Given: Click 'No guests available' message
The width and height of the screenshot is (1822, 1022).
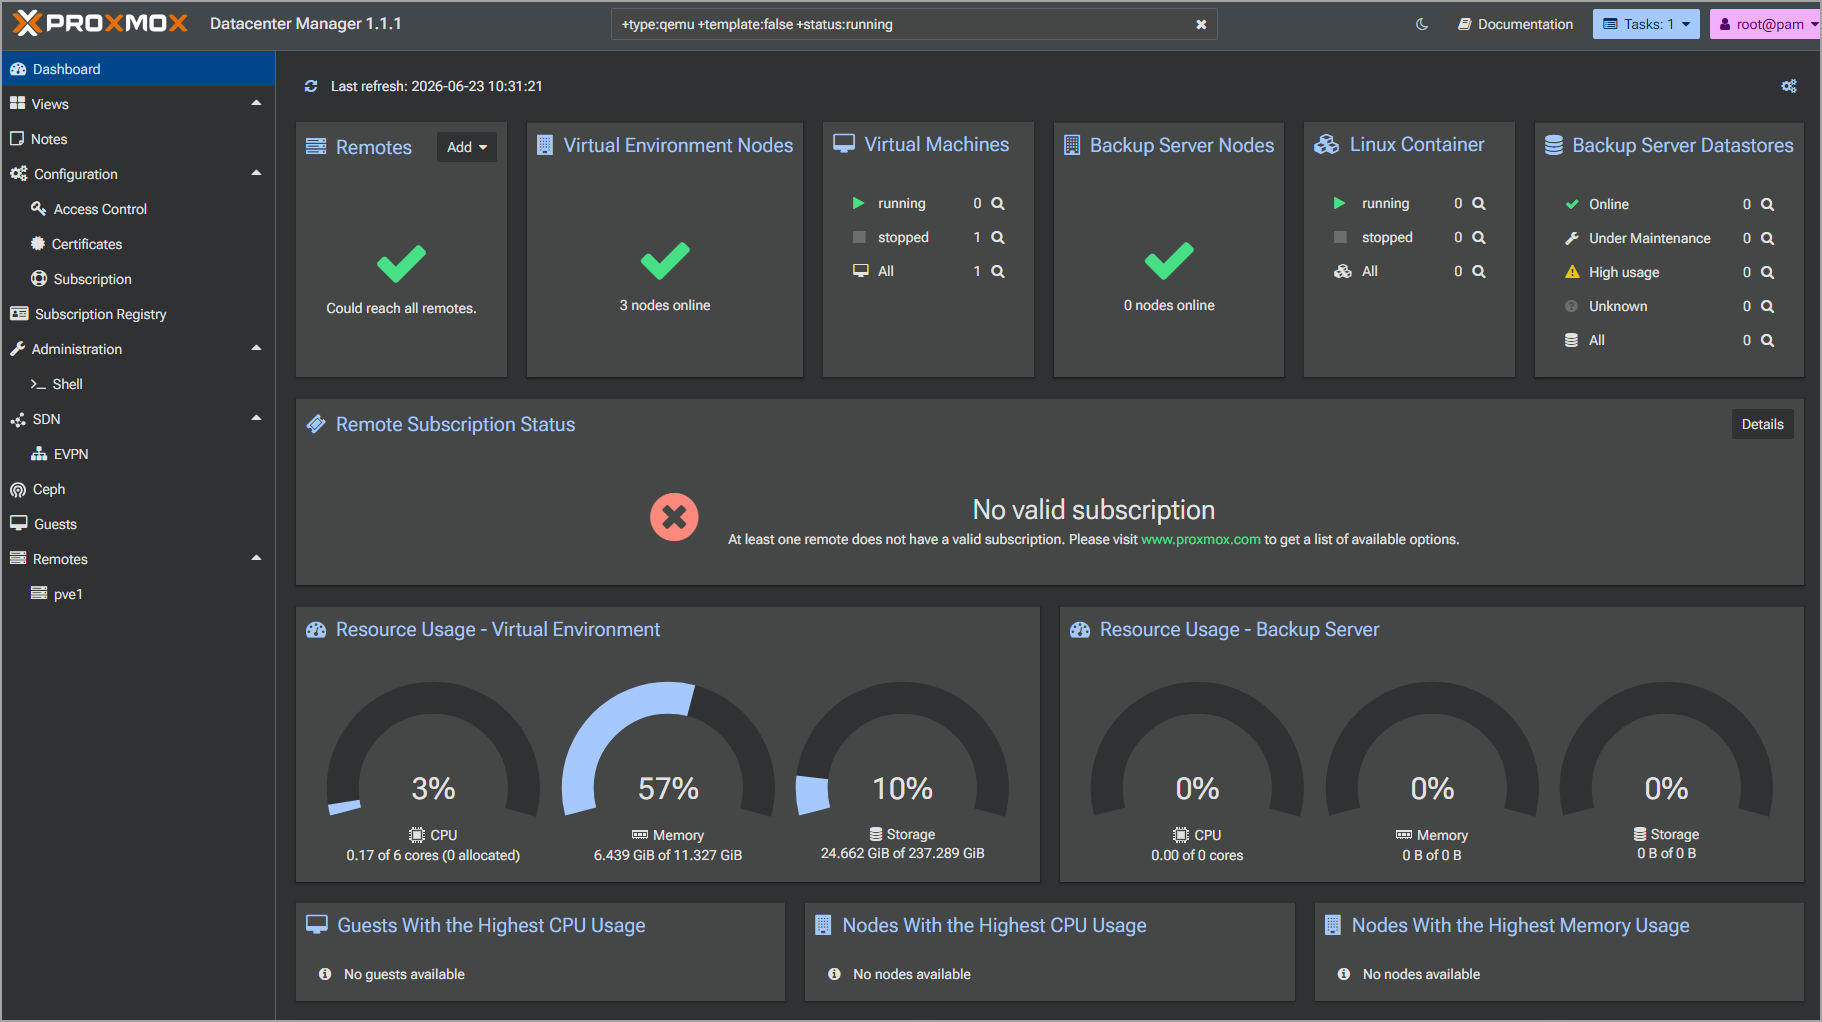Looking at the screenshot, I should [x=404, y=974].
